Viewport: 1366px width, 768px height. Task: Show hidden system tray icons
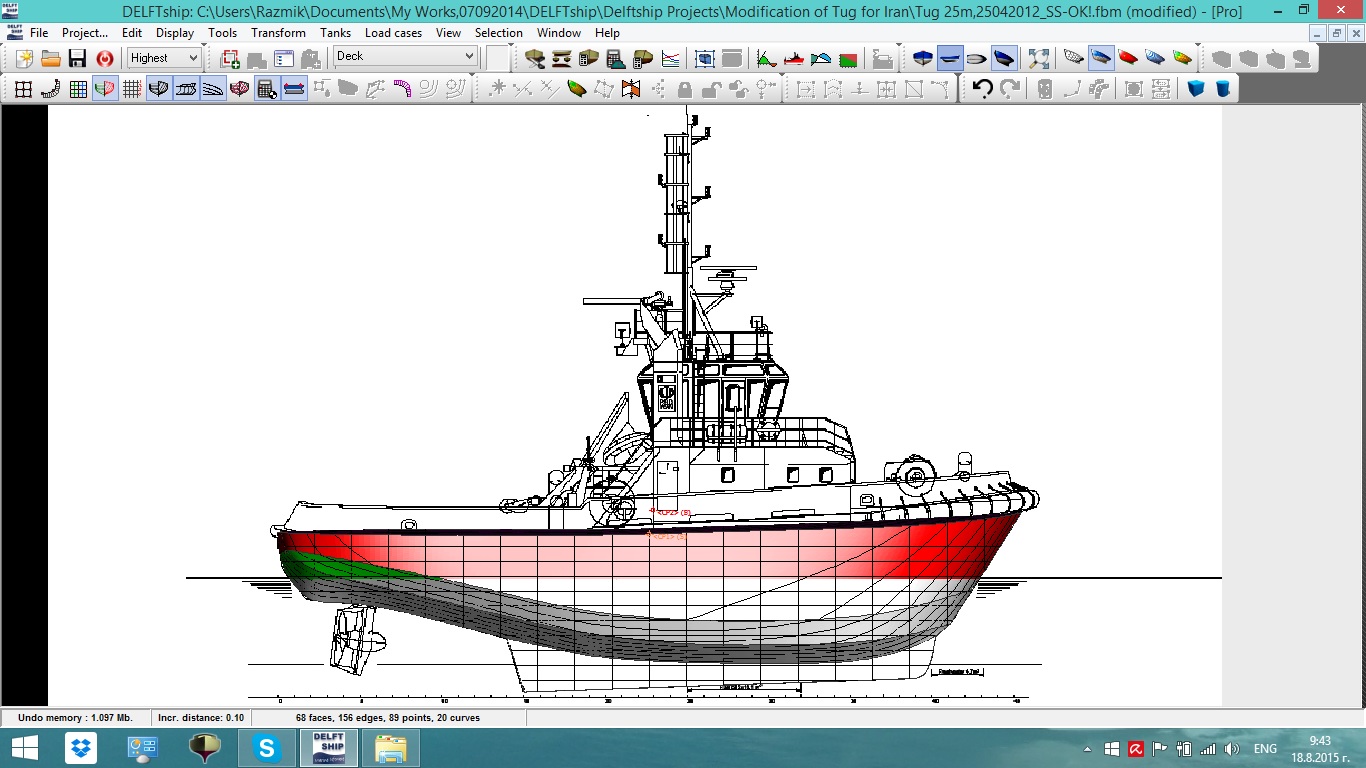pos(1087,749)
